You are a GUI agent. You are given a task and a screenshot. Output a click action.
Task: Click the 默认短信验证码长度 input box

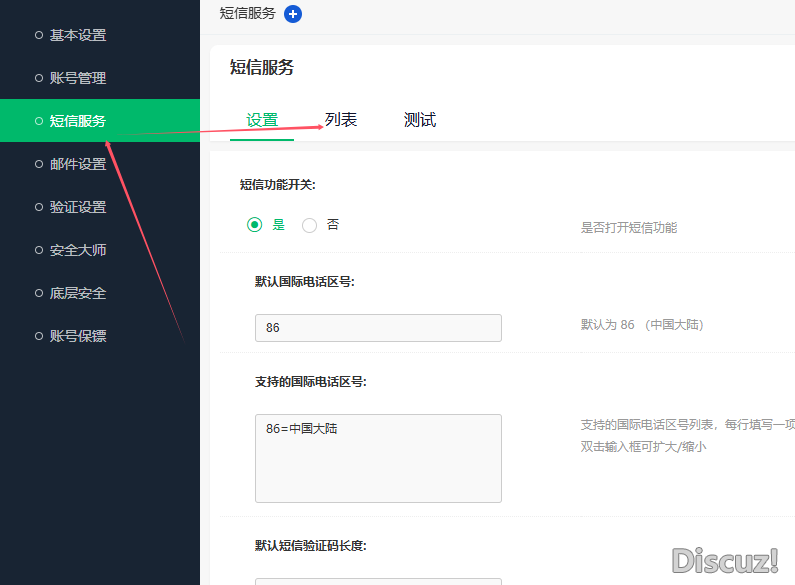point(378,580)
